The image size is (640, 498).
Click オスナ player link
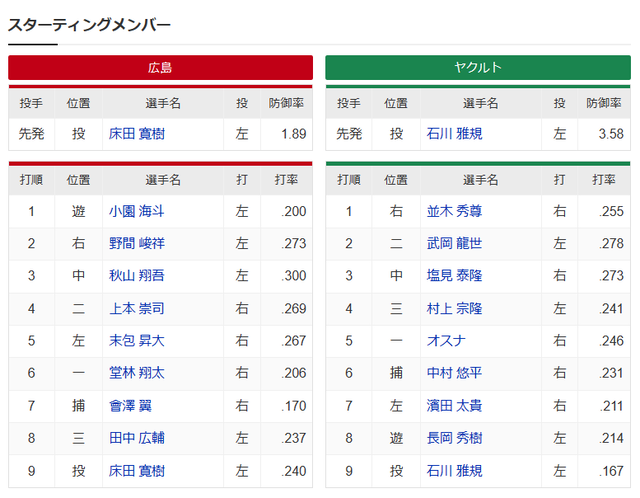point(446,340)
